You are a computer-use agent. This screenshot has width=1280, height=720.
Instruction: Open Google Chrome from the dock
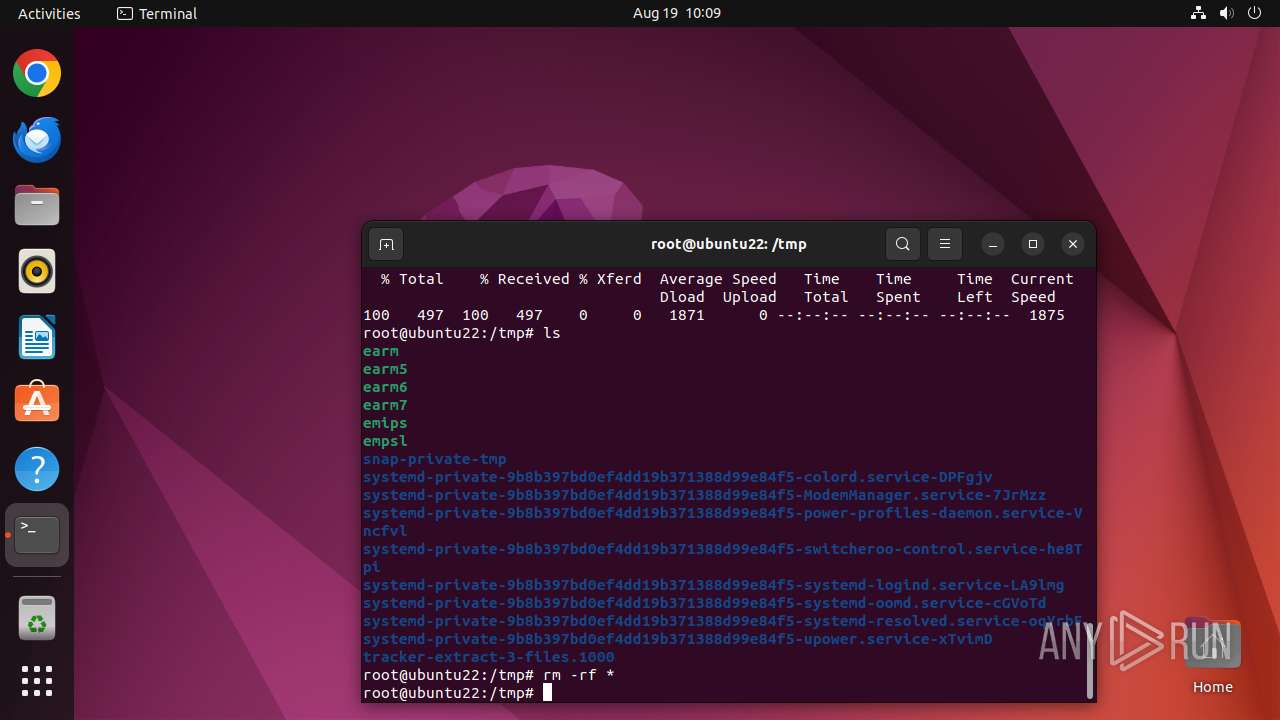point(37,74)
